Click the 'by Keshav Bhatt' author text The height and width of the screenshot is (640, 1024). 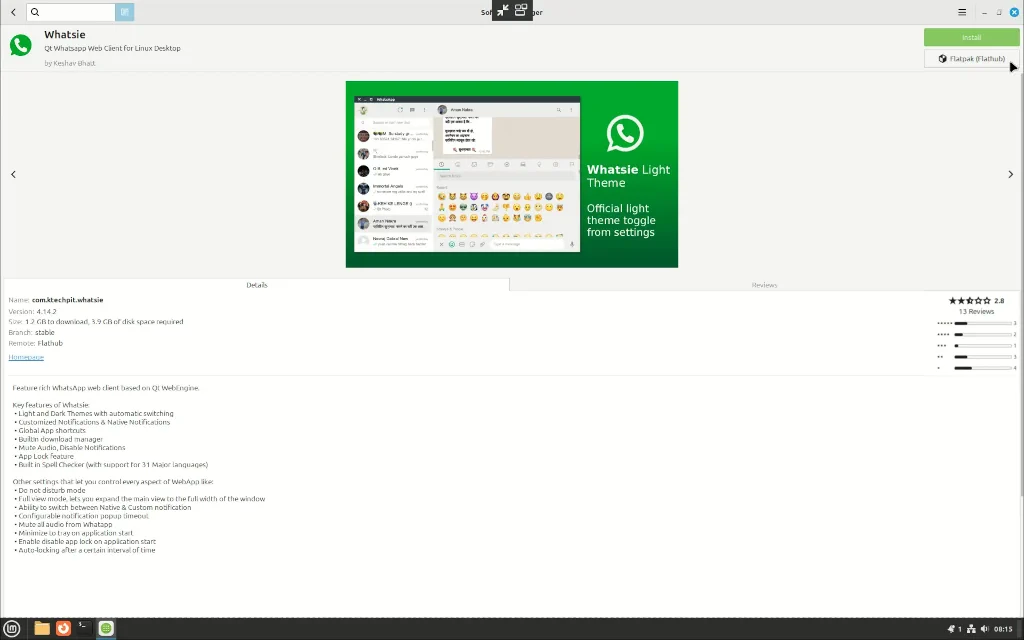pyautogui.click(x=70, y=63)
